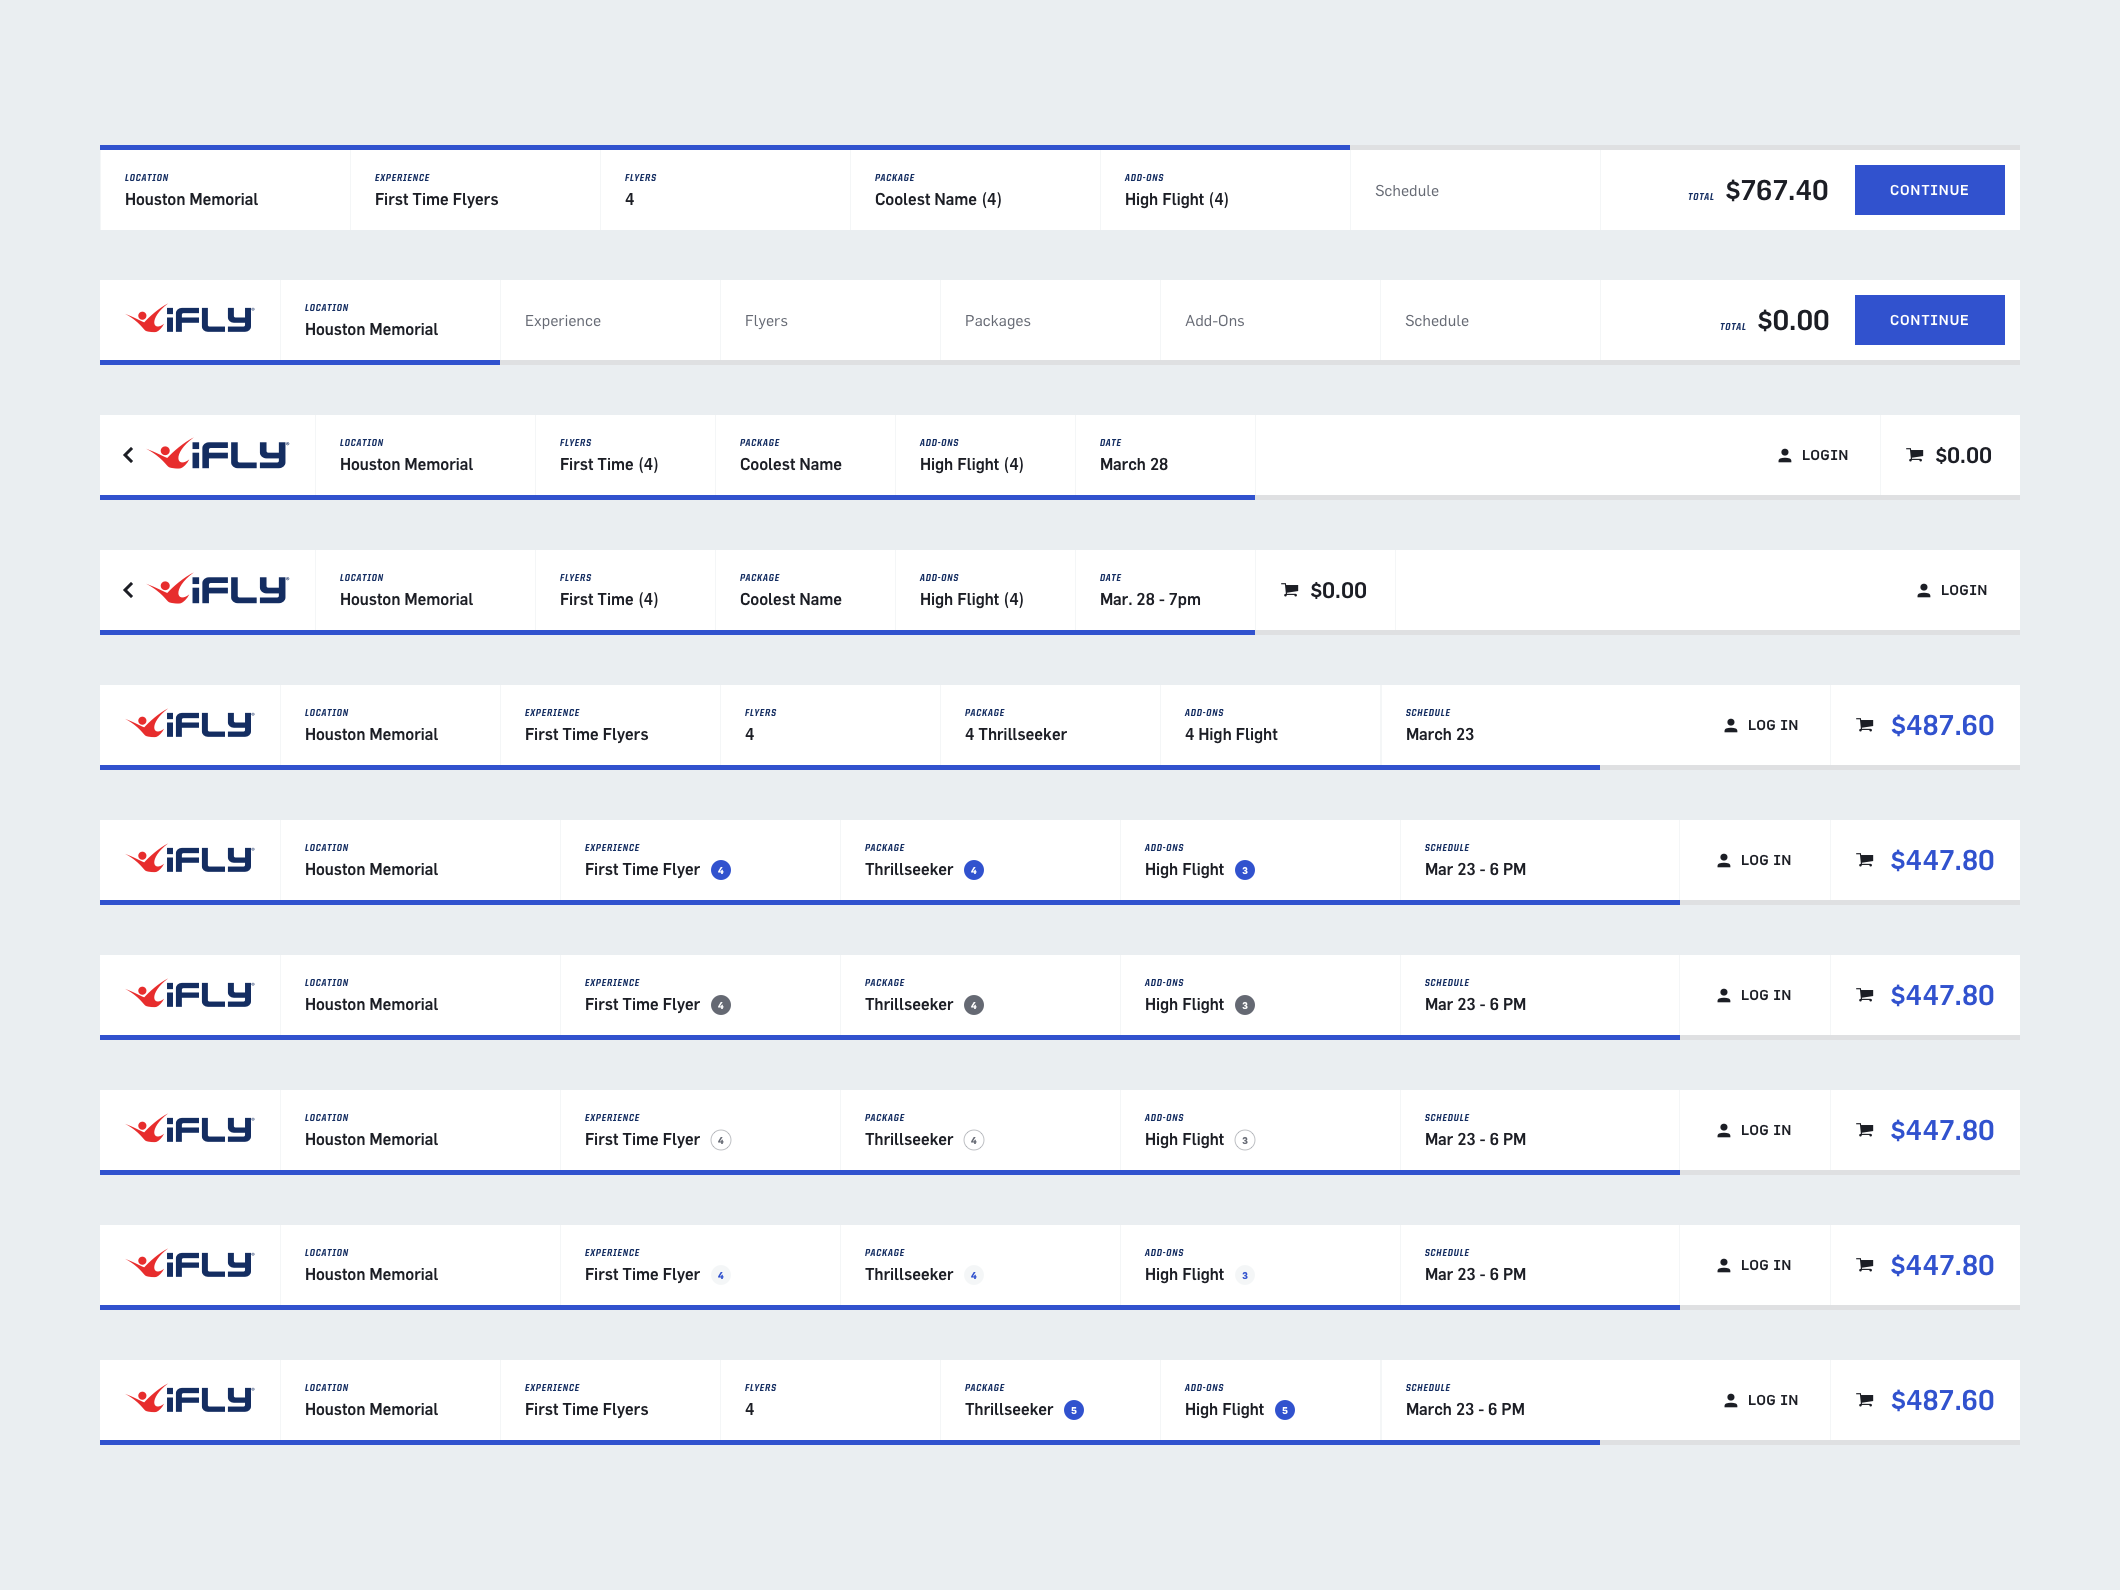Select inactive Experience step in $0.00 total header
Viewport: 2120px width, 1590px height.
610,320
